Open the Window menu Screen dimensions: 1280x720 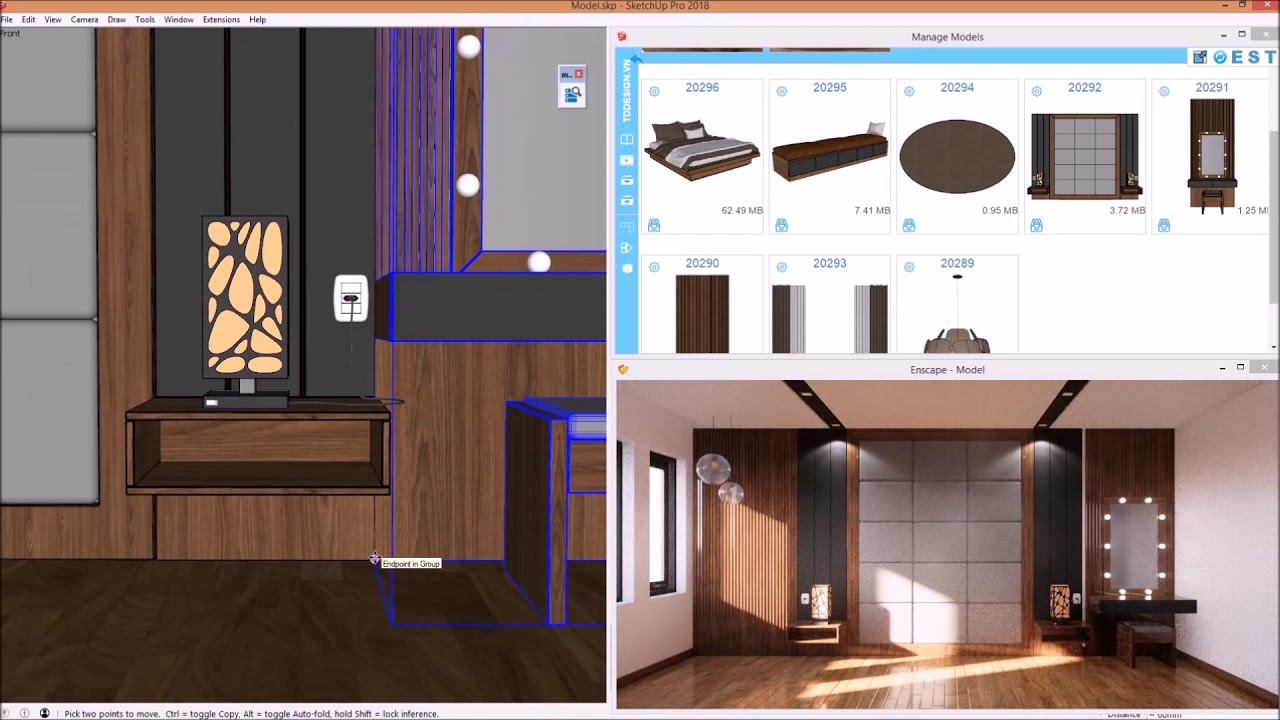click(179, 19)
